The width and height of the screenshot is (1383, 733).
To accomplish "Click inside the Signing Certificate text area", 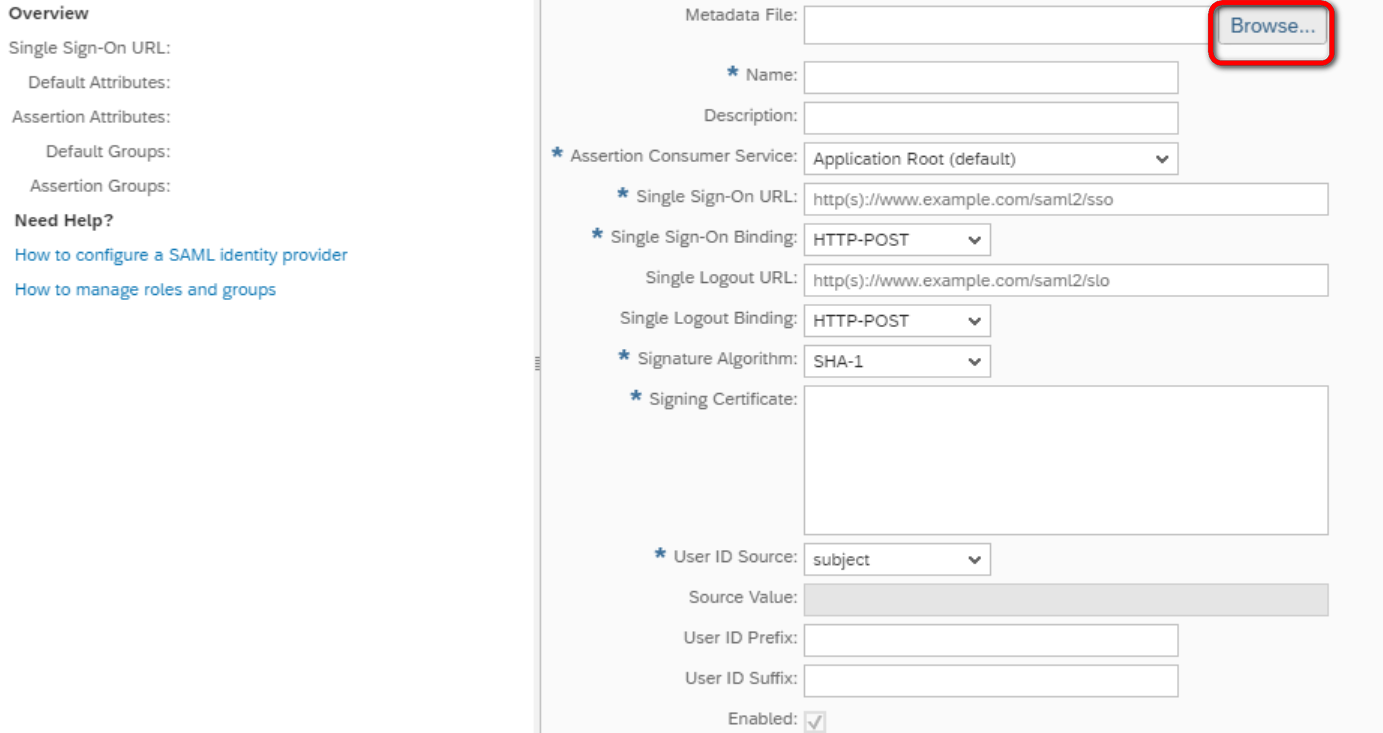I will tap(1065, 460).
